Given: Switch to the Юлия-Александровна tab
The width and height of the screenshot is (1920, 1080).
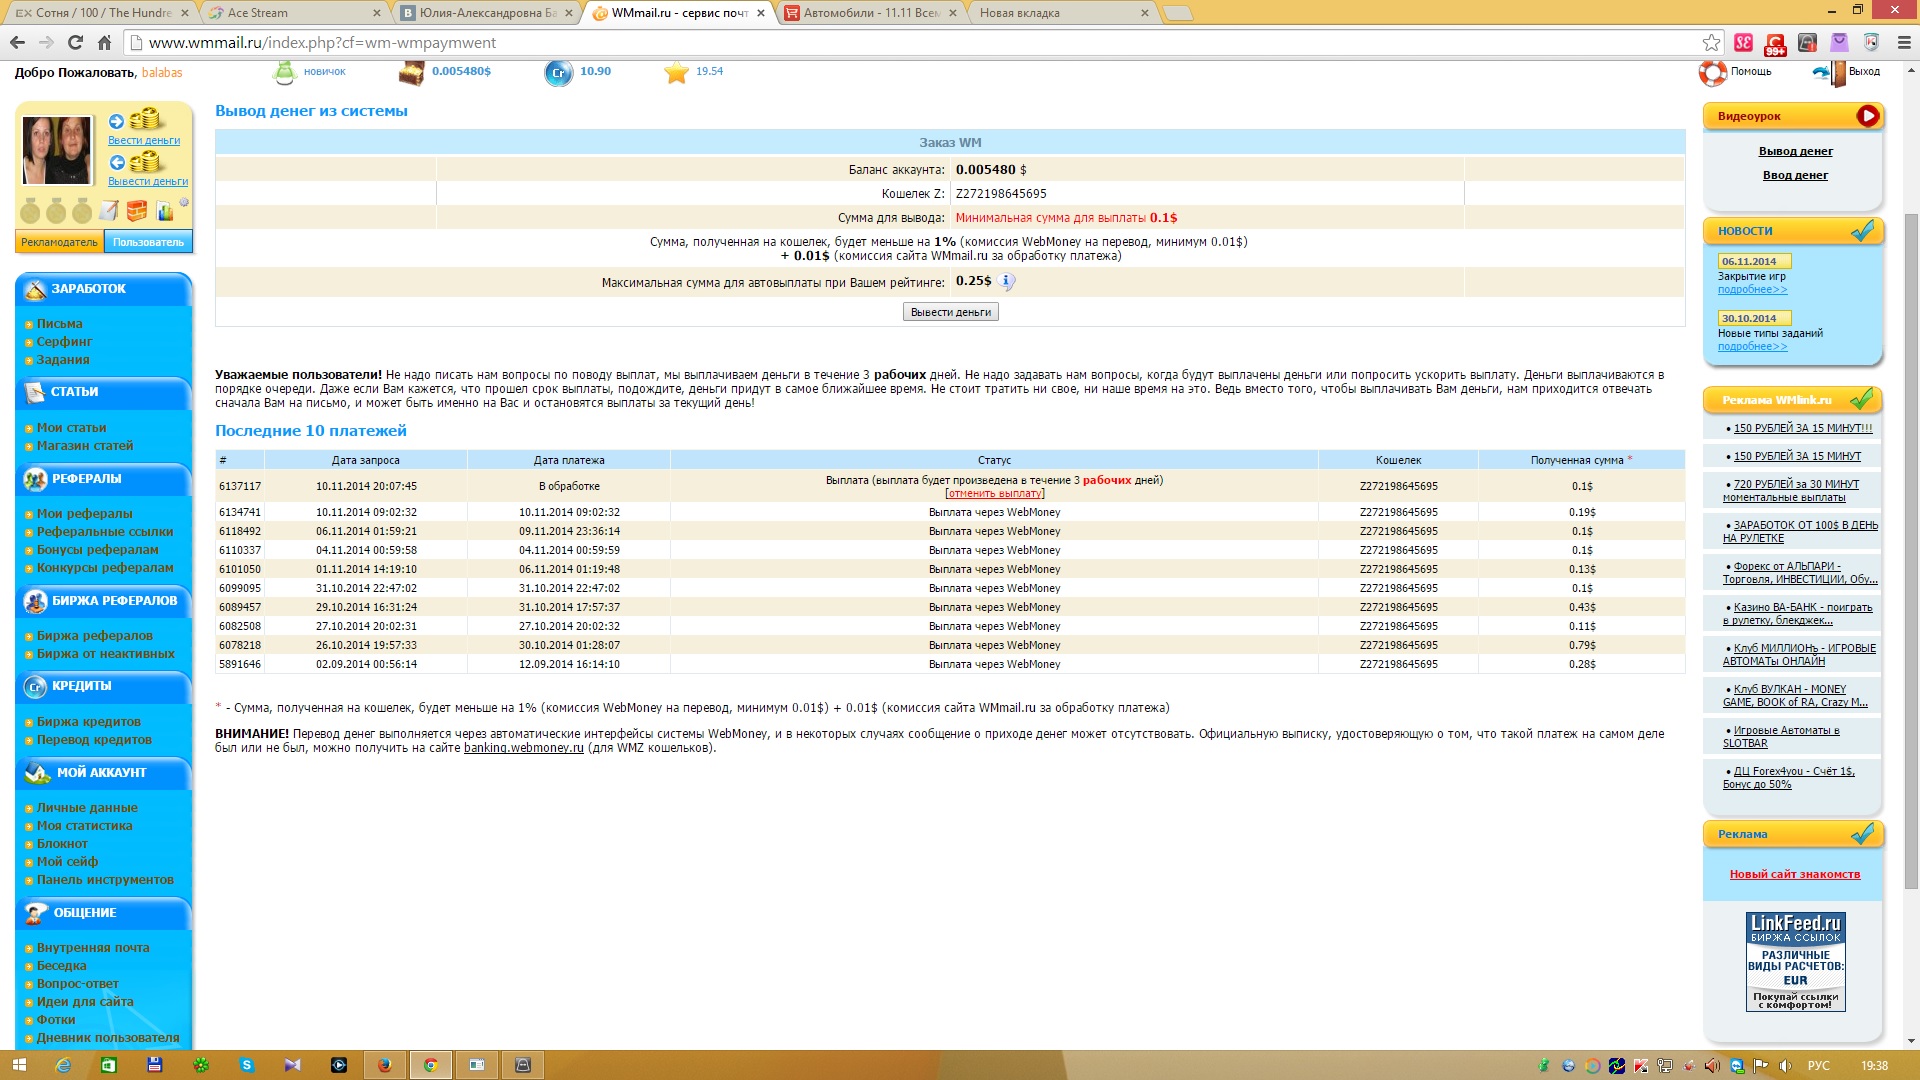Looking at the screenshot, I should coord(485,13).
